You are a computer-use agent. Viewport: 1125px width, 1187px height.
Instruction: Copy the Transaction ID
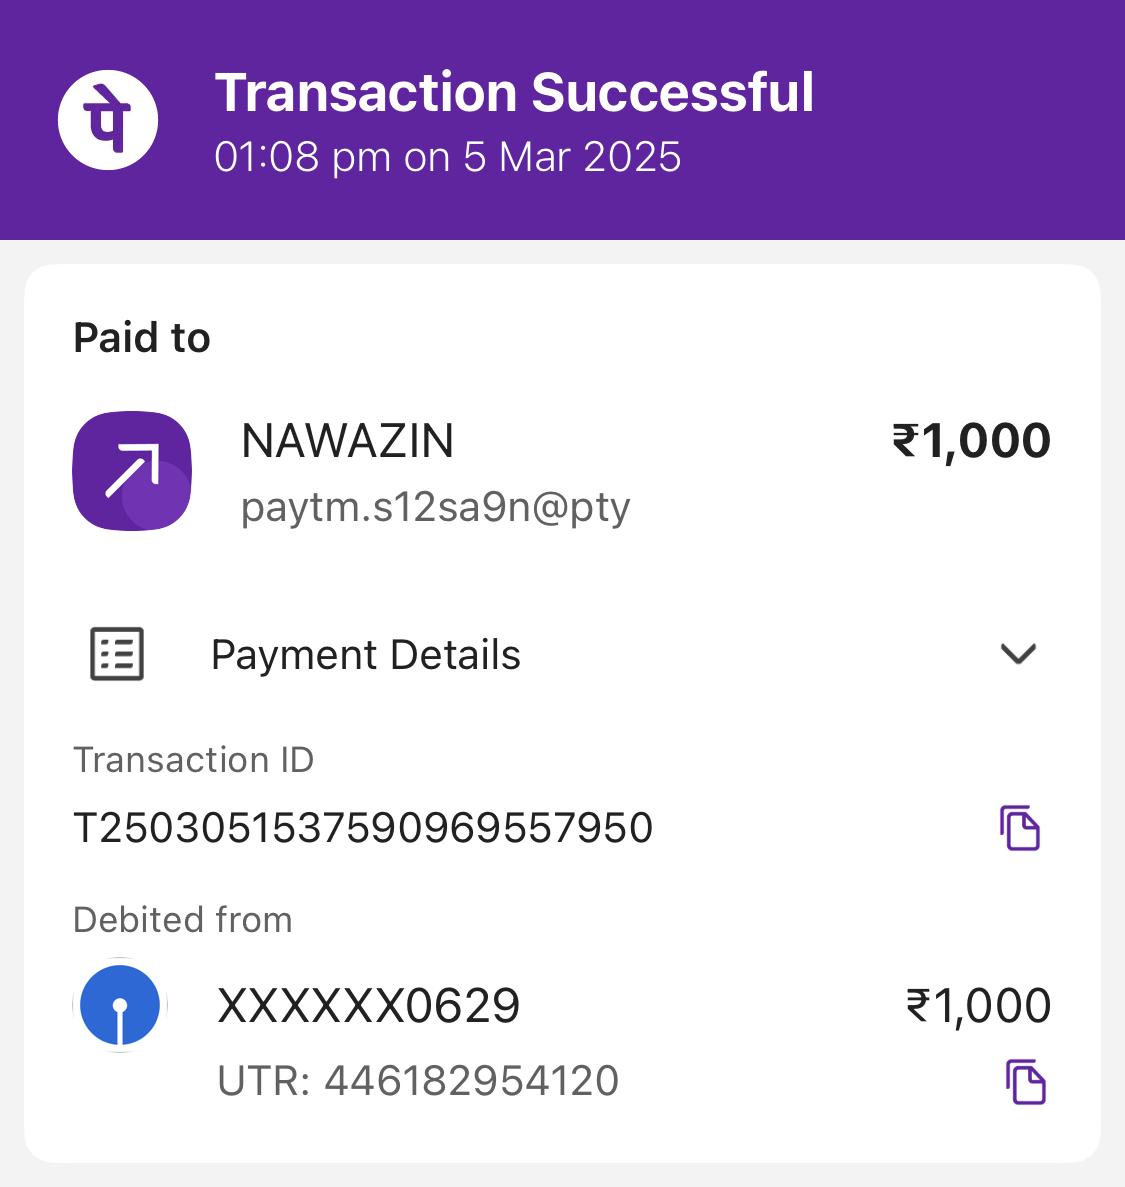[1020, 828]
